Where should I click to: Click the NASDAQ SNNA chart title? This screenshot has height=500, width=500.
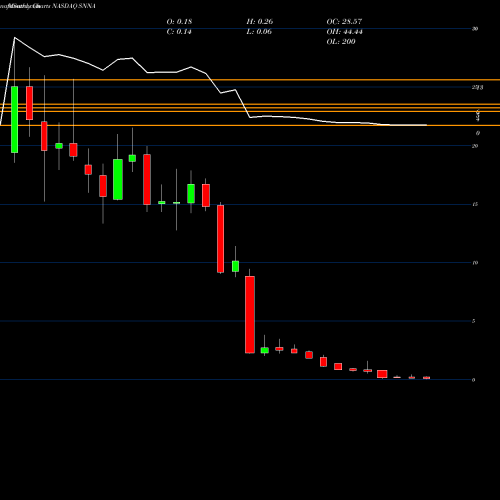click(x=74, y=6)
